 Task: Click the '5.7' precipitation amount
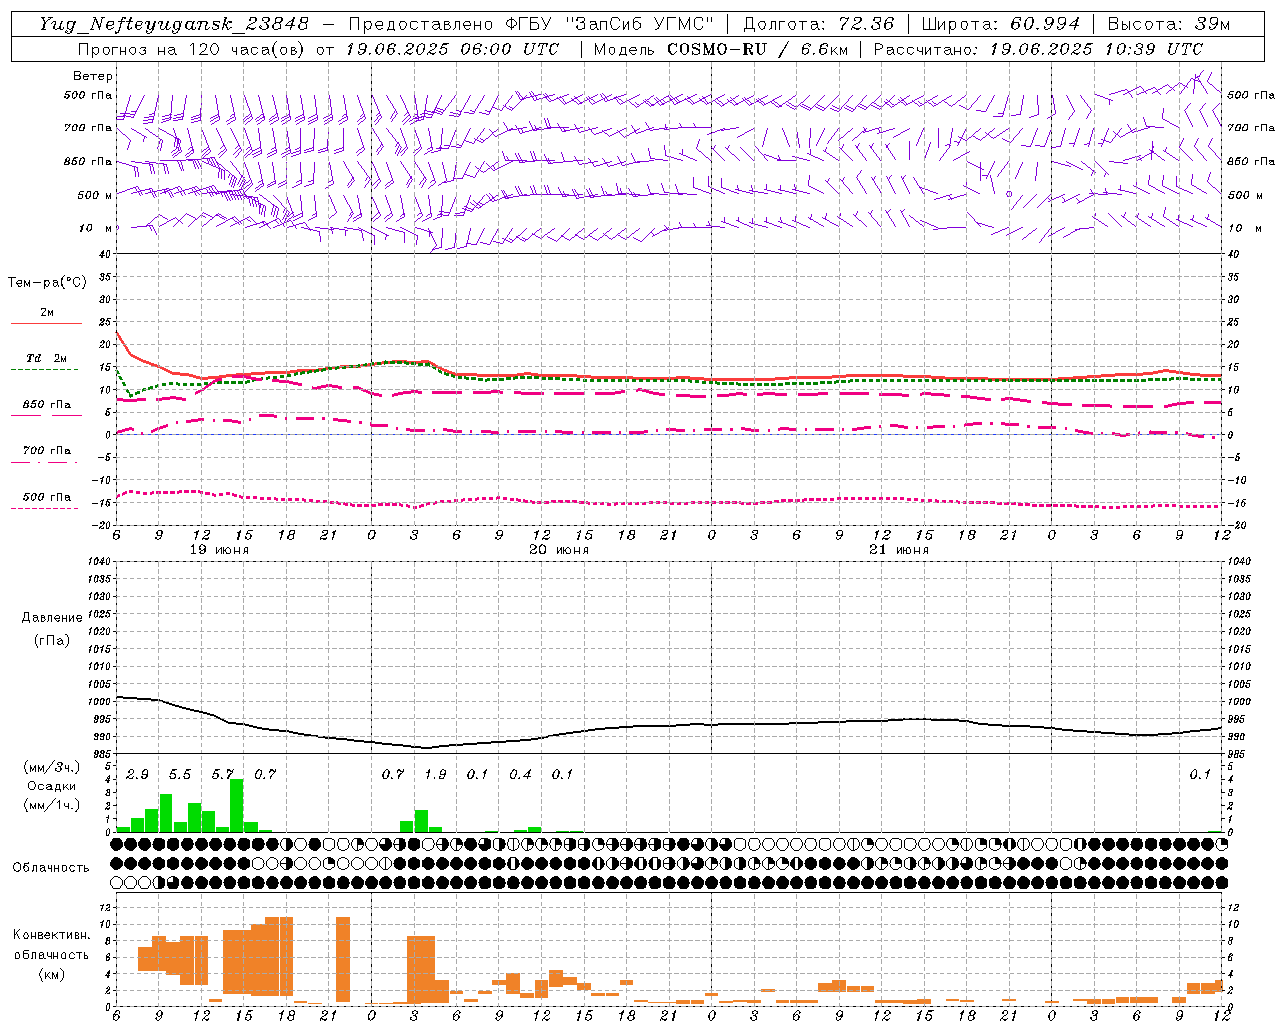pos(222,774)
